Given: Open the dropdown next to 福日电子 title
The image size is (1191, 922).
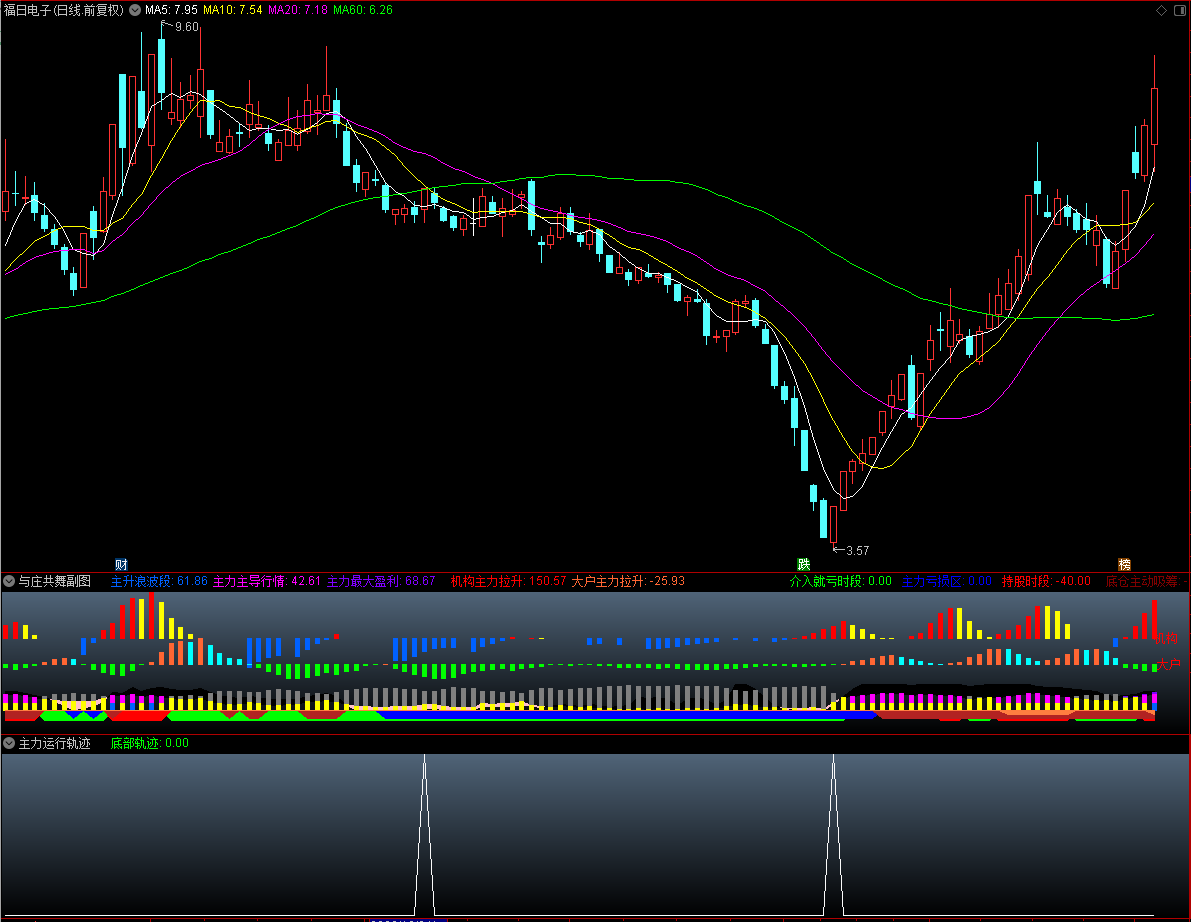Looking at the screenshot, I should (134, 10).
